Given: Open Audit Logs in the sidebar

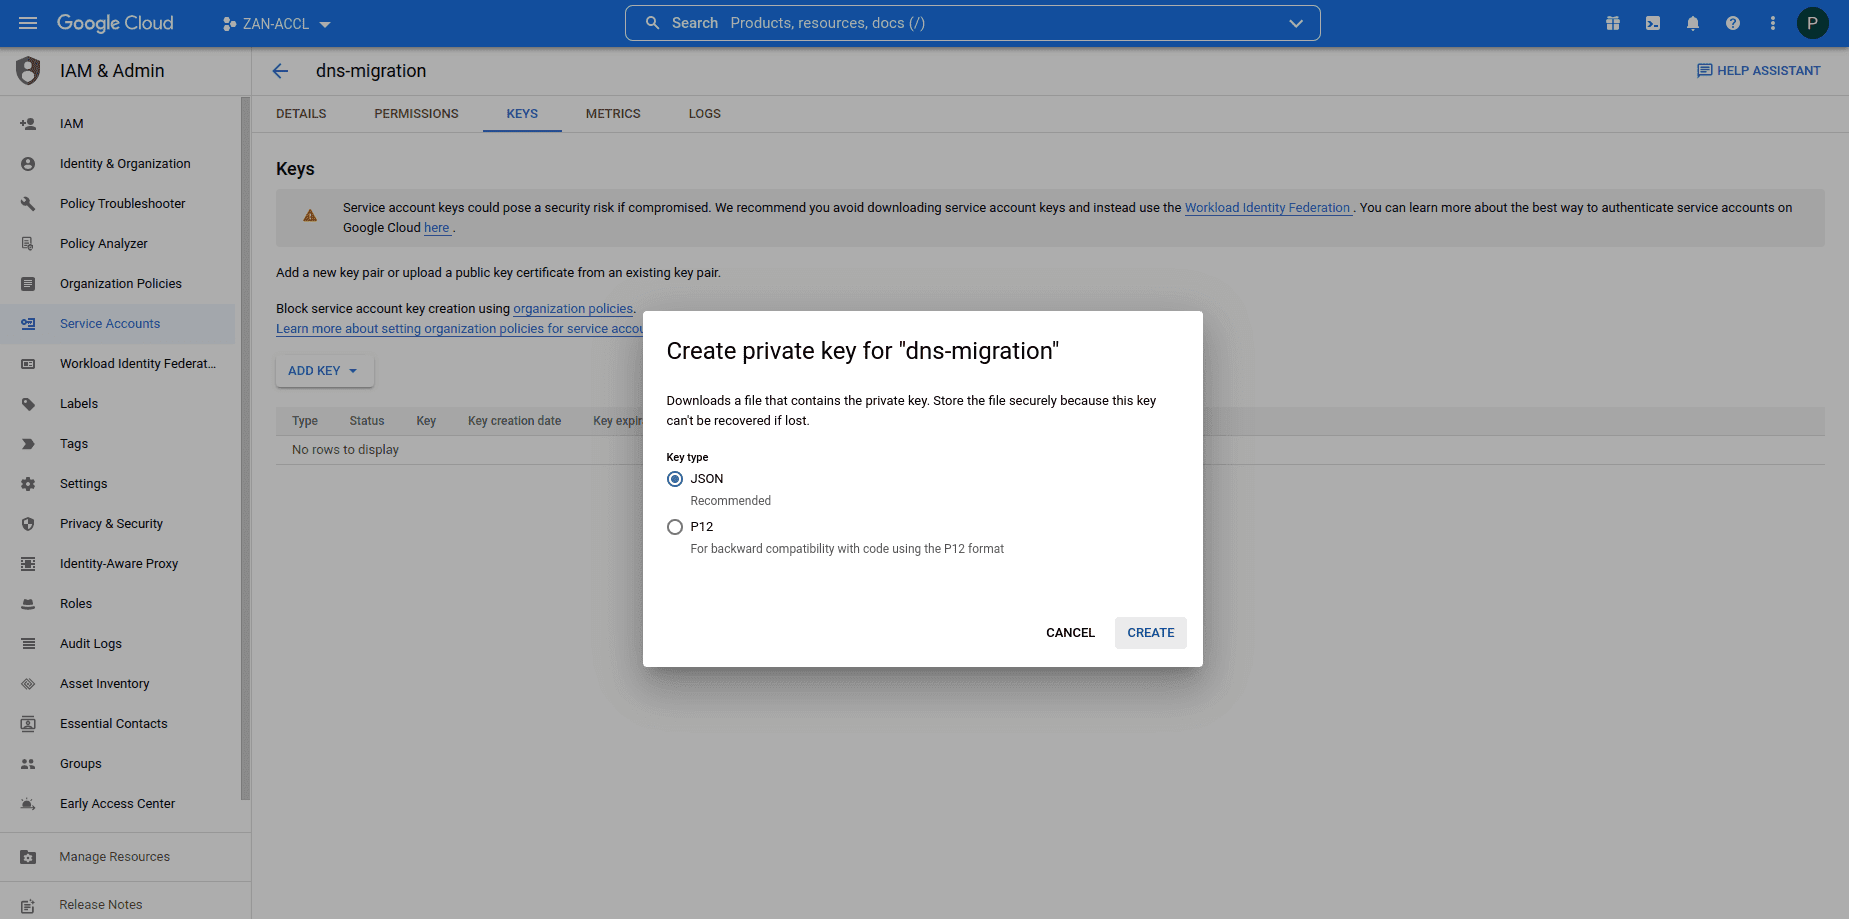Looking at the screenshot, I should [91, 644].
